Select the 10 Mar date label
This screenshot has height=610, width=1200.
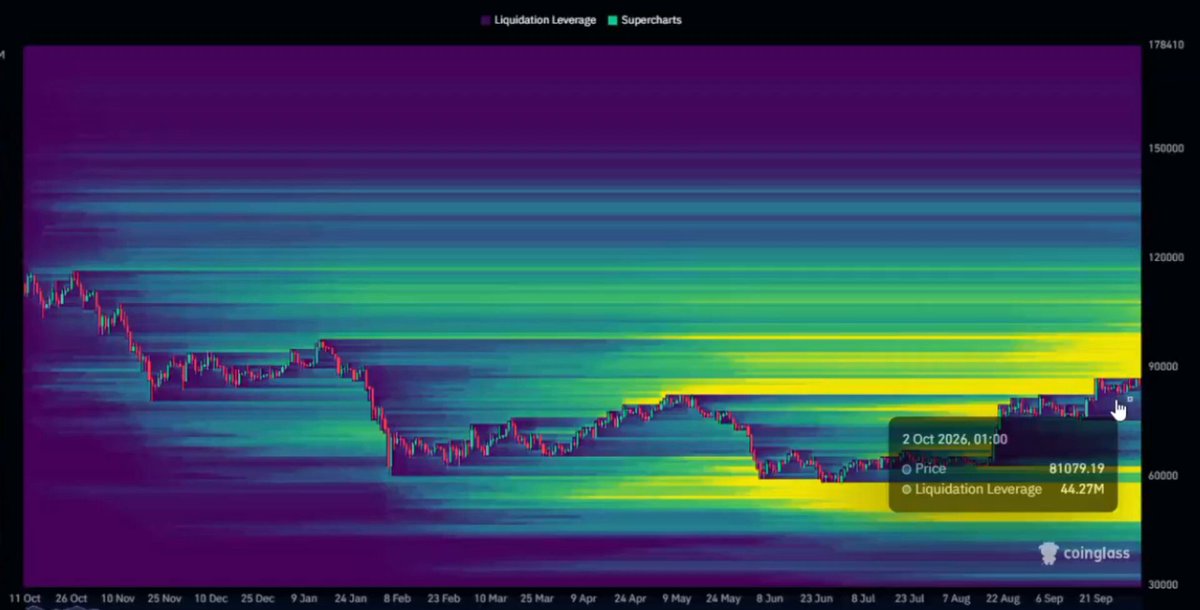click(490, 598)
